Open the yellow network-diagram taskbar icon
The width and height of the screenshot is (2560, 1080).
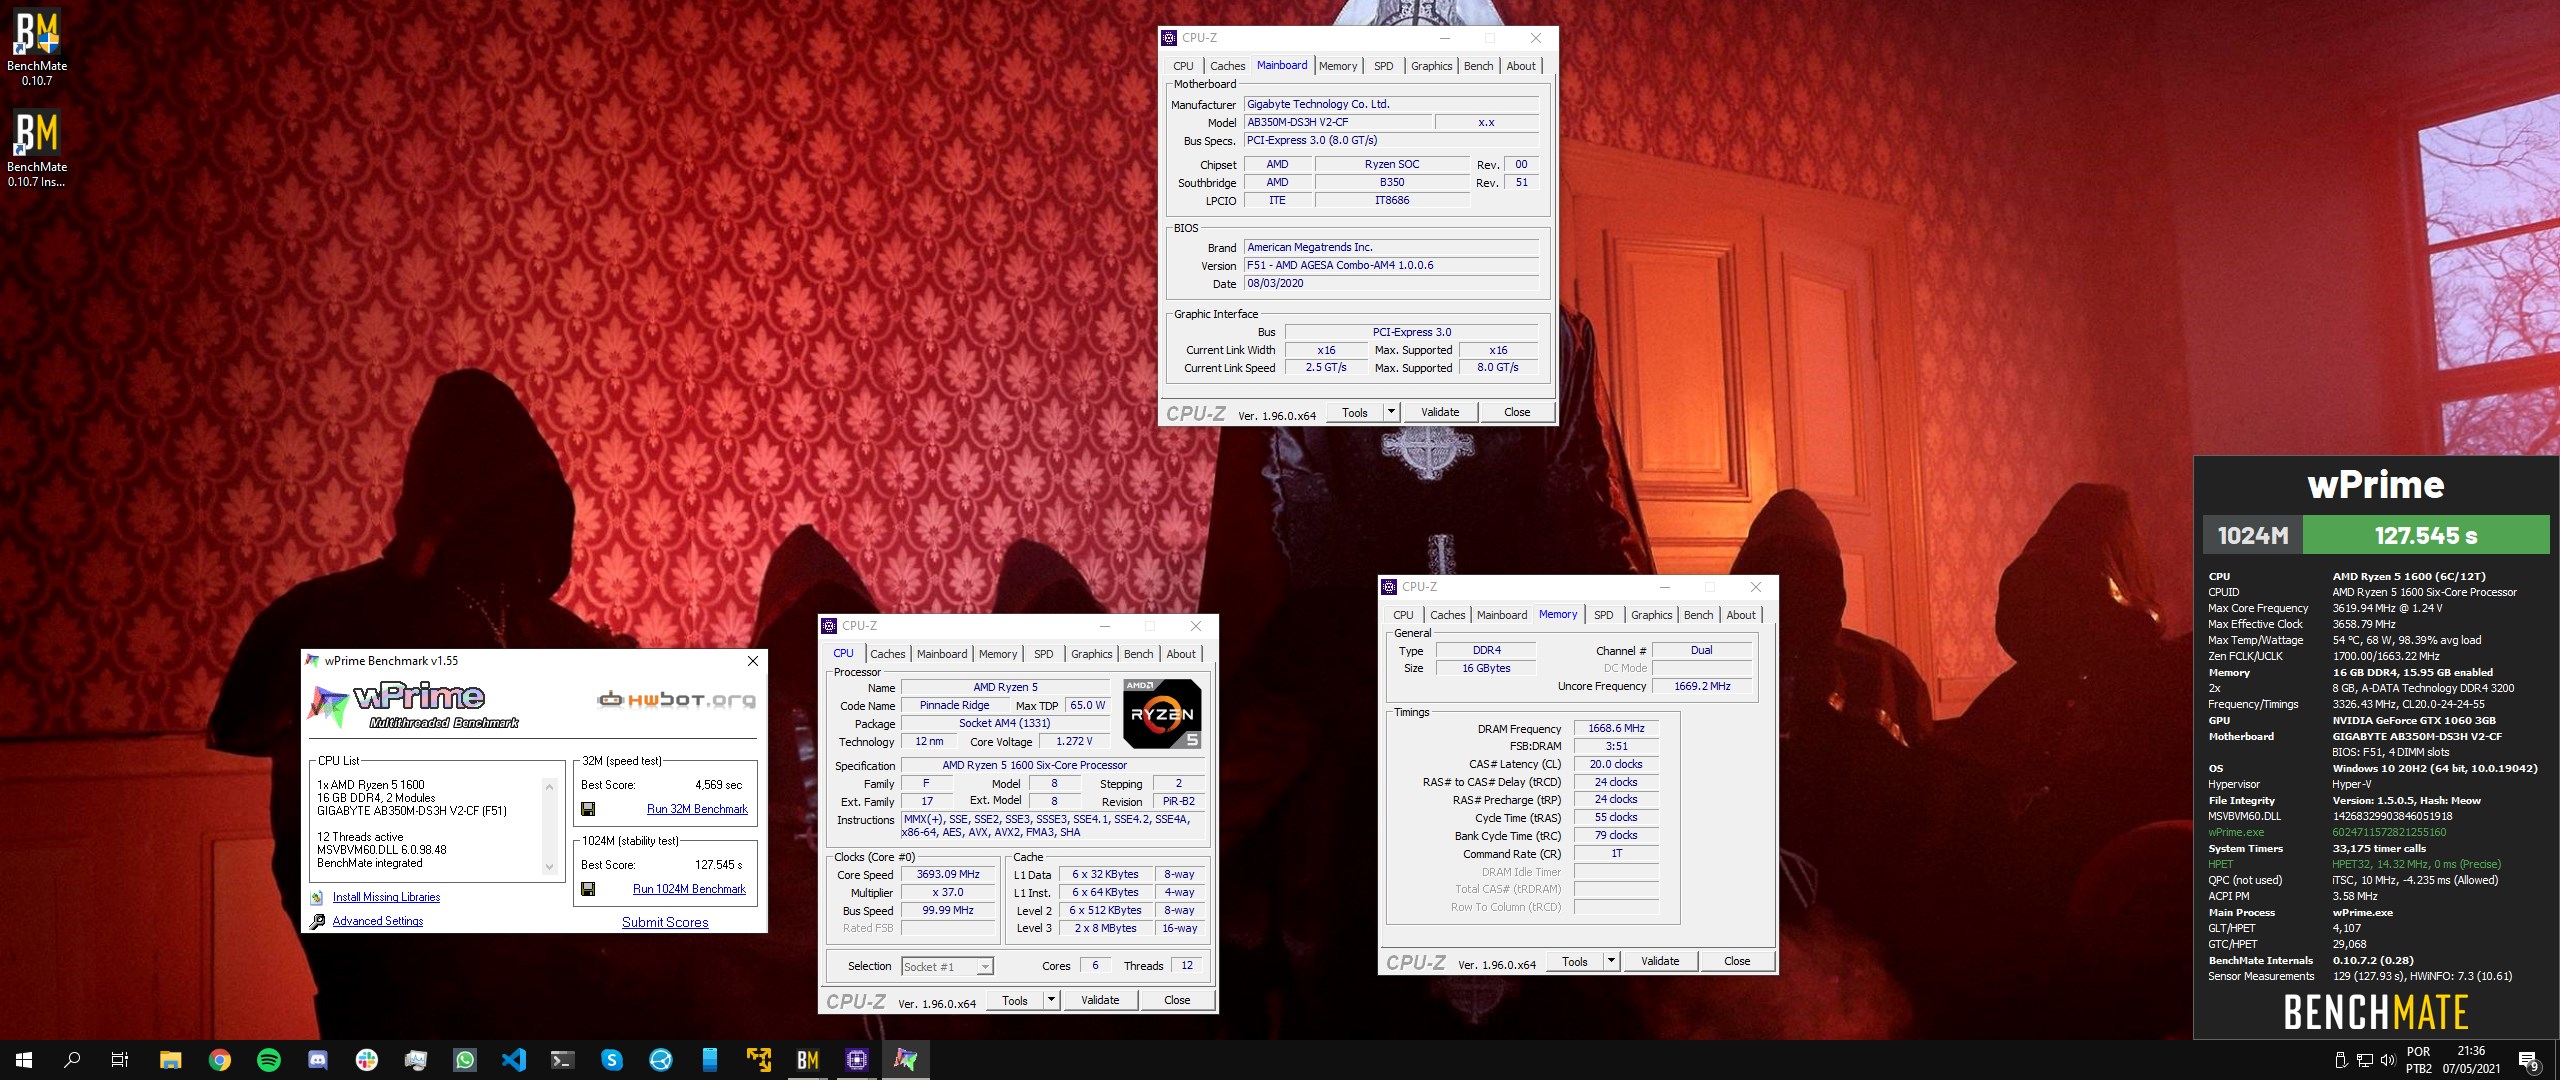[759, 1060]
